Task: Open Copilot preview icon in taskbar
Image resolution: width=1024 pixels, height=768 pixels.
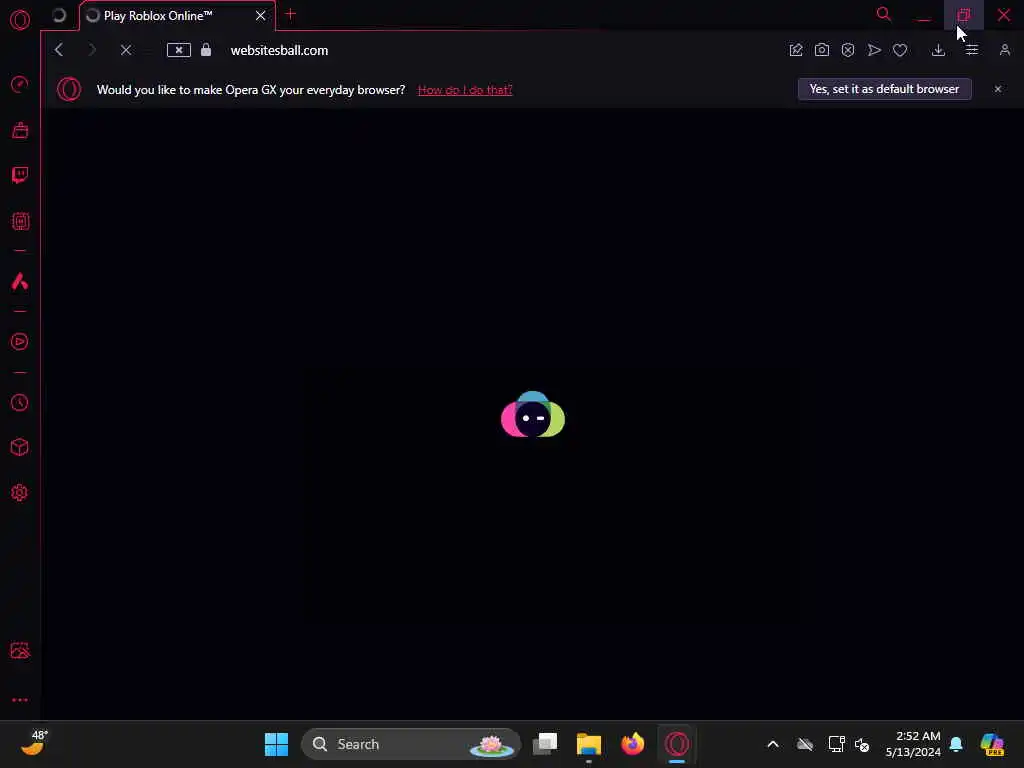Action: click(992, 744)
